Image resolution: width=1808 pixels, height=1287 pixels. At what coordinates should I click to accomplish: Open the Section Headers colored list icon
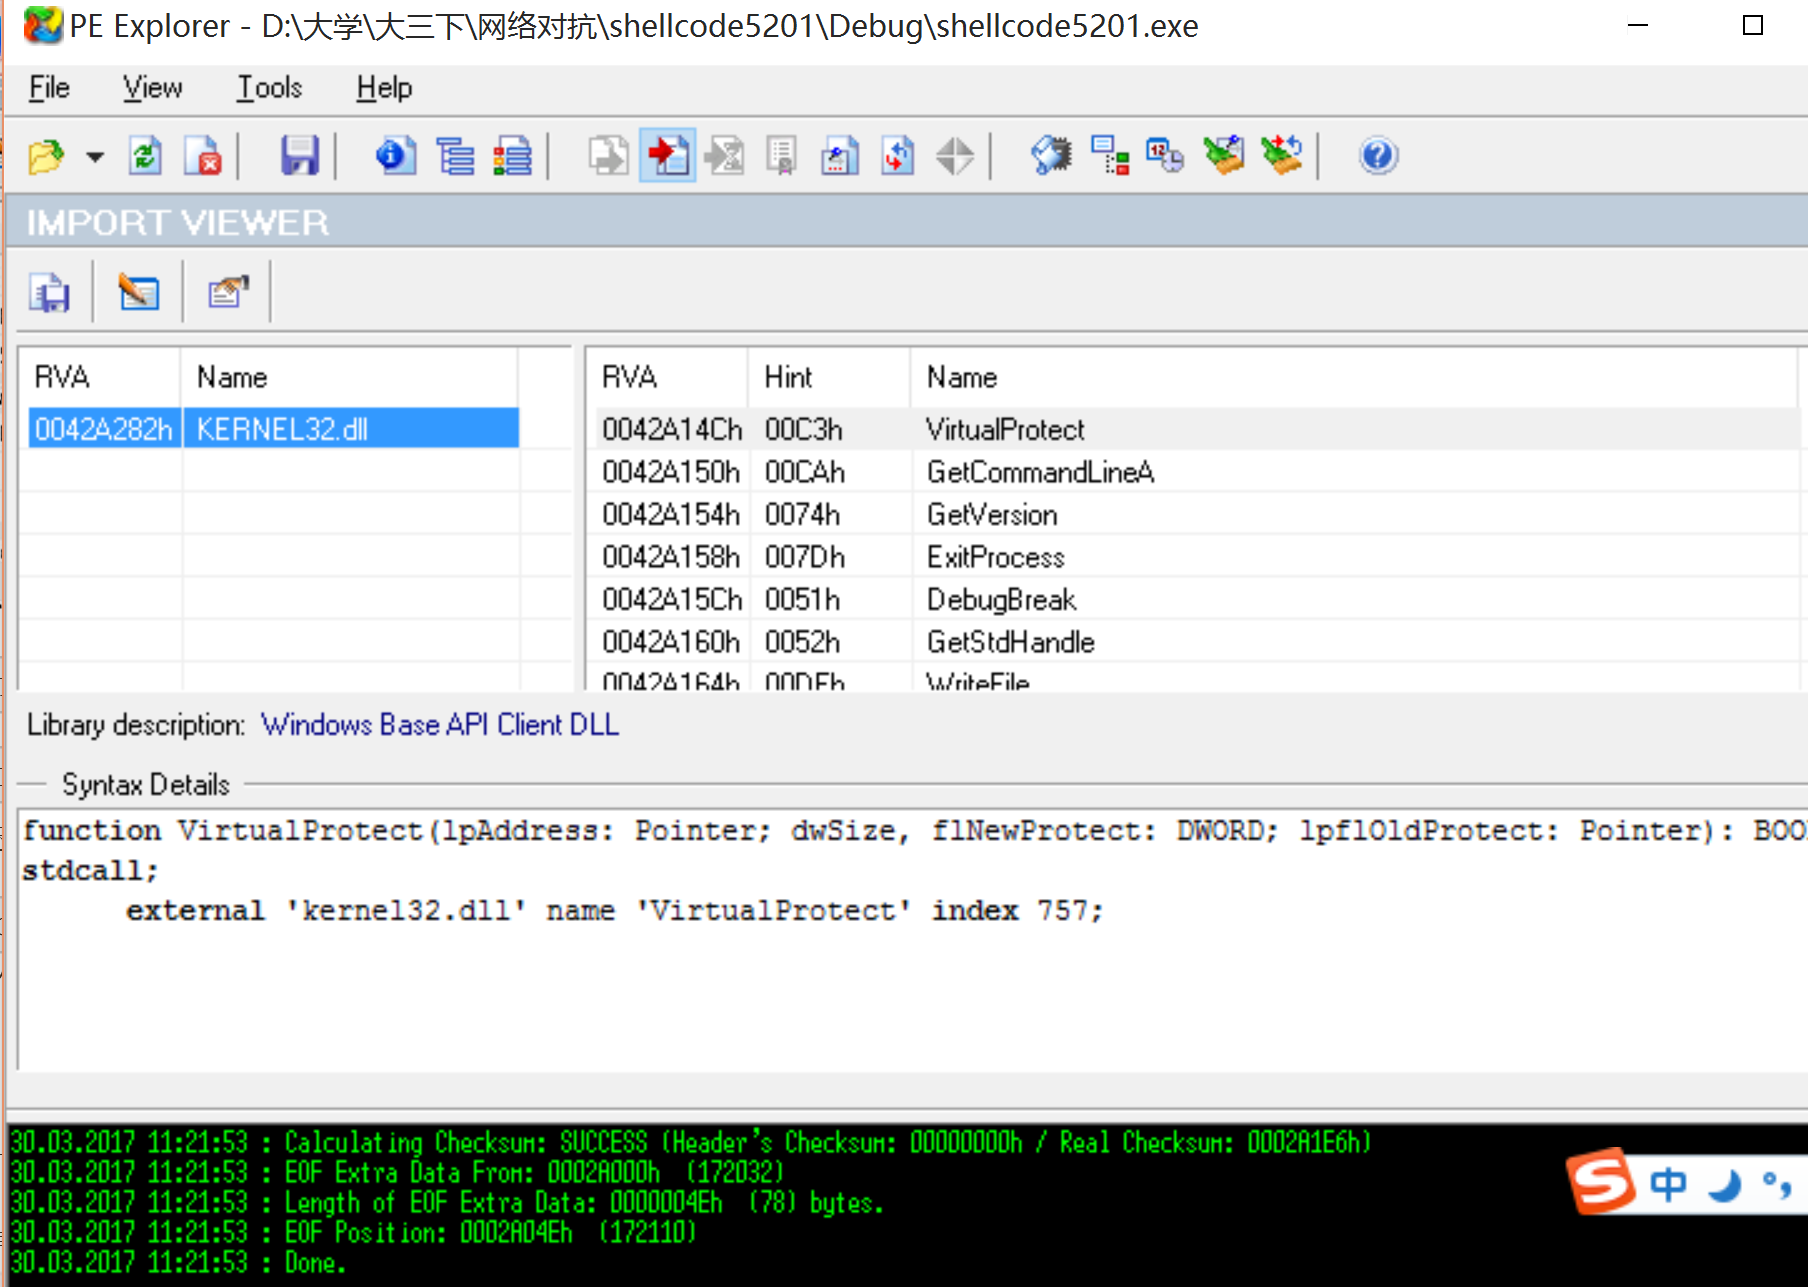pos(513,156)
